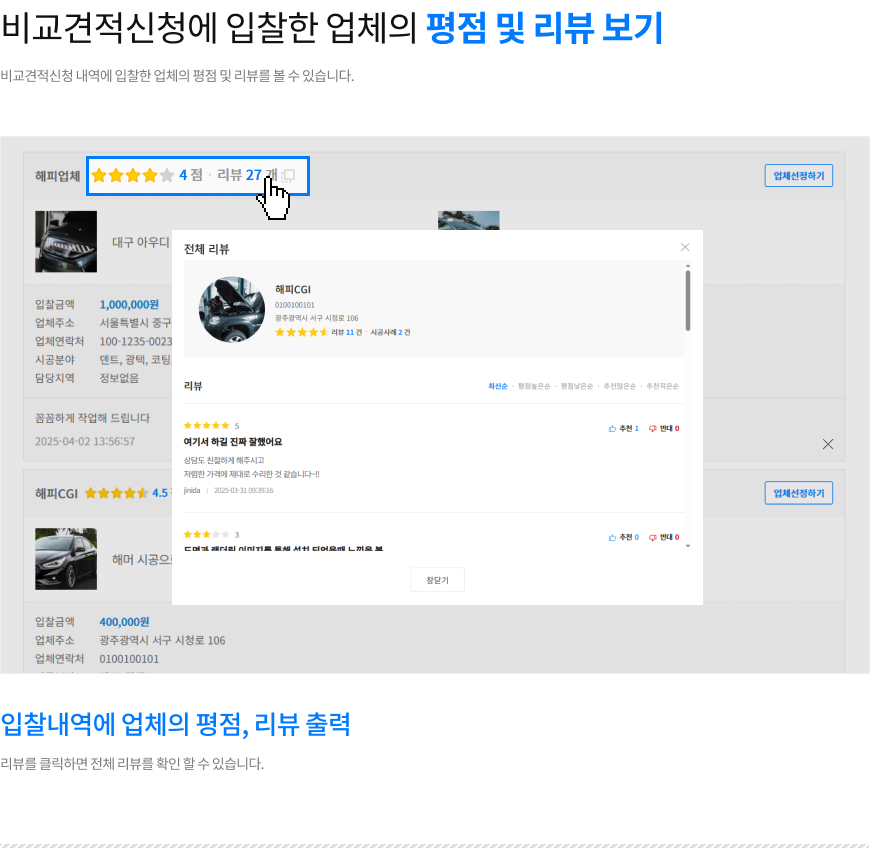The image size is (870, 848).
Task: Click 업체선정하기 button for 해피업체
Action: (798, 176)
